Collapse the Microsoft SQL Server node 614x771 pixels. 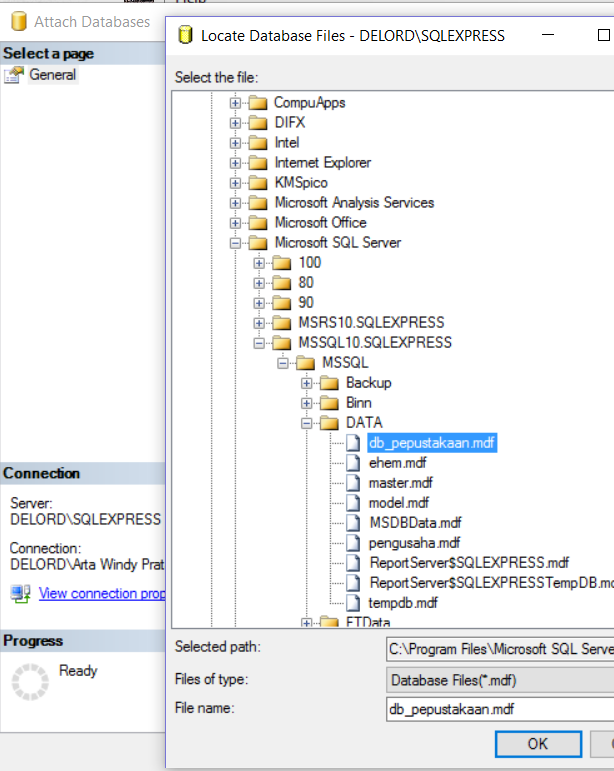235,243
